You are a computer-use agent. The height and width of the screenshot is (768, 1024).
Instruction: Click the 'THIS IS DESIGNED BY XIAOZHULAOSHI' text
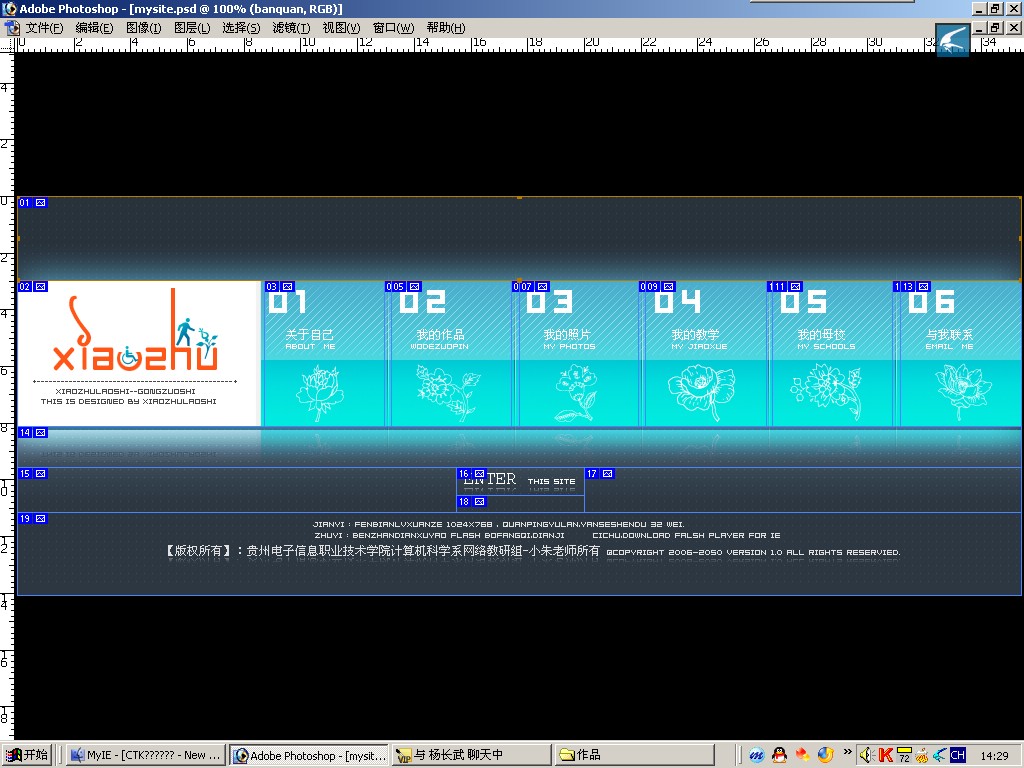point(129,401)
